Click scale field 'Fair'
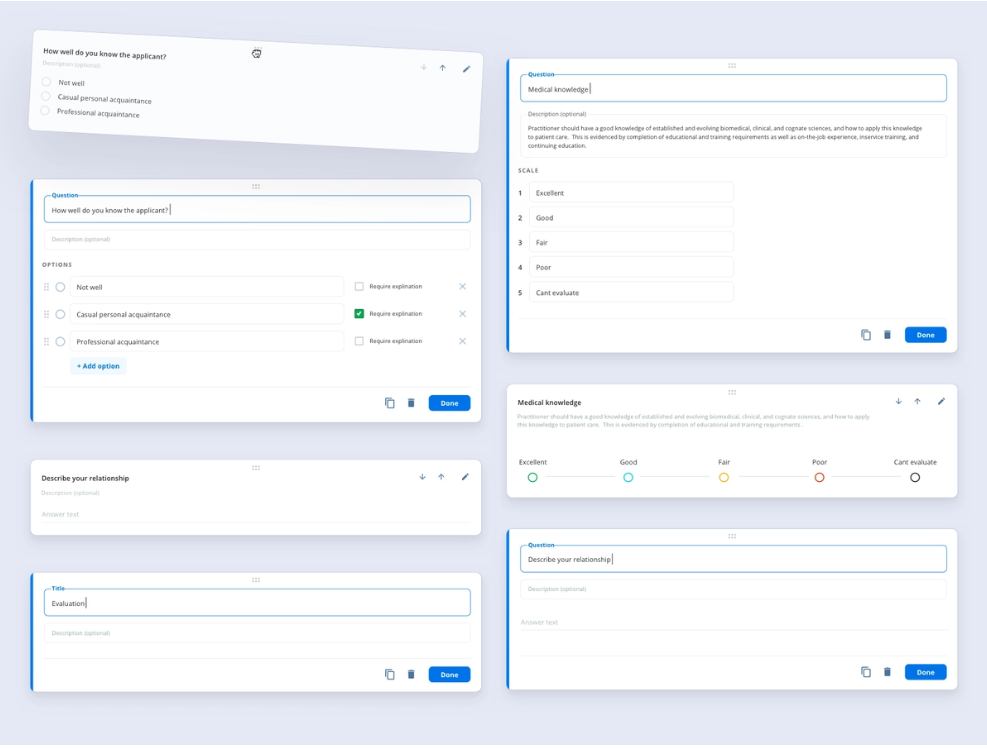The width and height of the screenshot is (987, 749). click(631, 242)
